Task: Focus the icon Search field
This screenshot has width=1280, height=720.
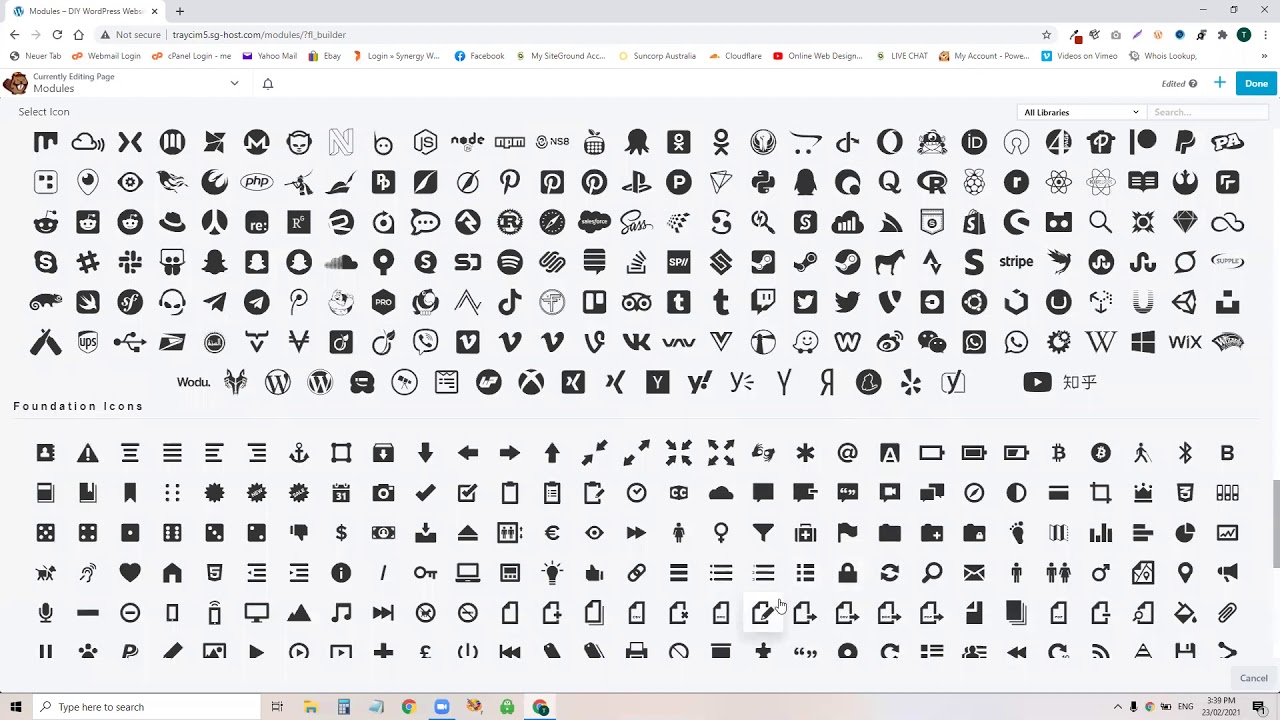Action: click(x=1207, y=112)
